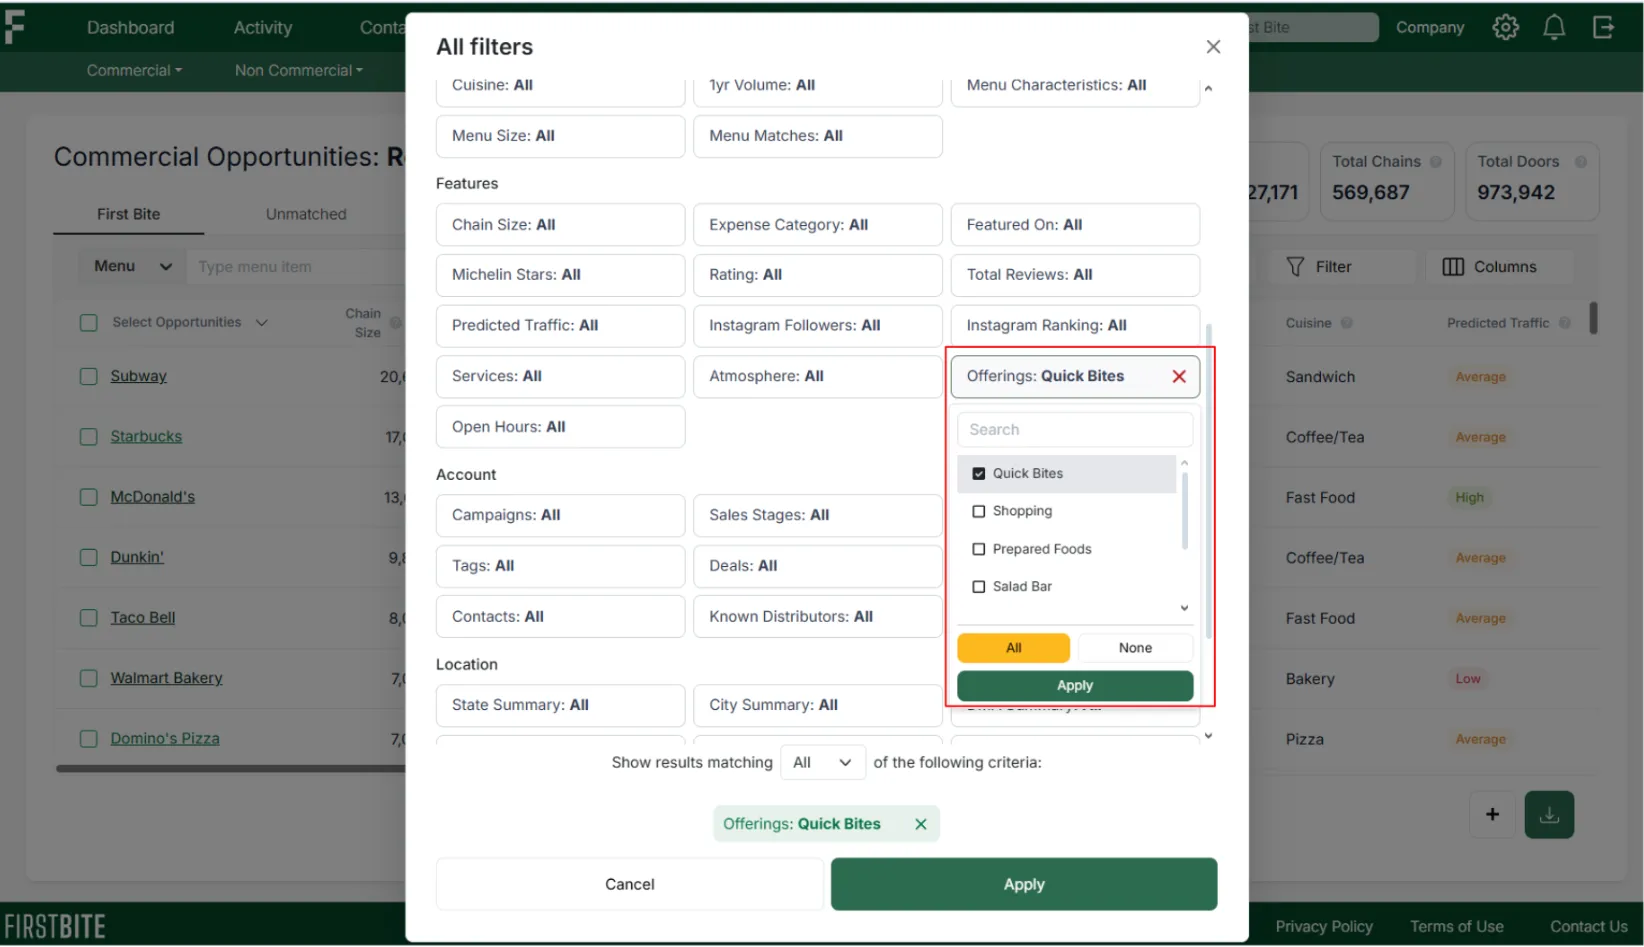Click the Offerings Search input field
This screenshot has width=1644, height=947.
(x=1075, y=430)
